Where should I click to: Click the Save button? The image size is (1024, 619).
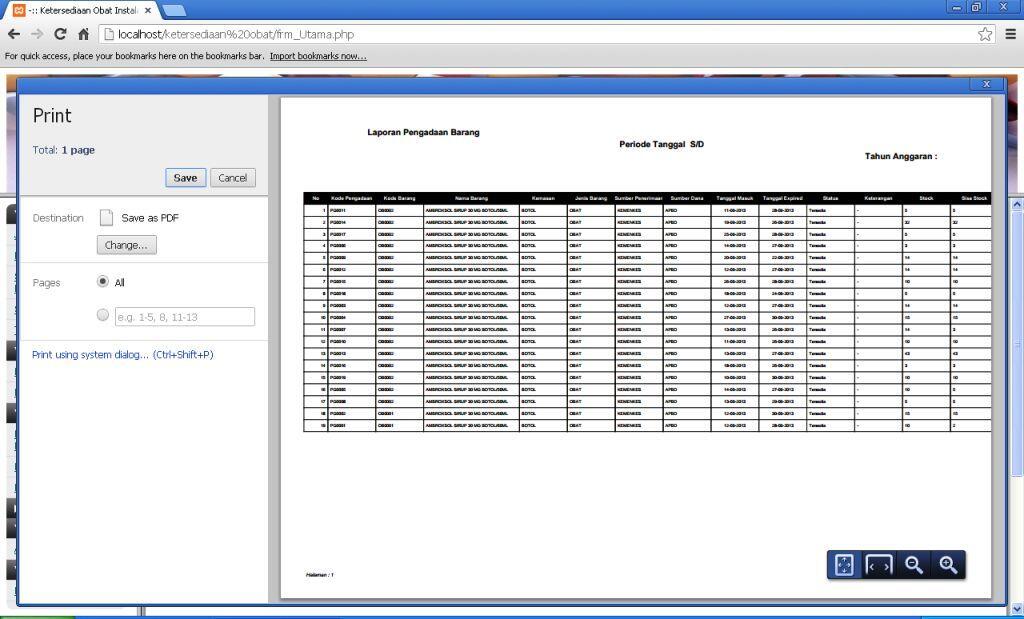[x=185, y=178]
